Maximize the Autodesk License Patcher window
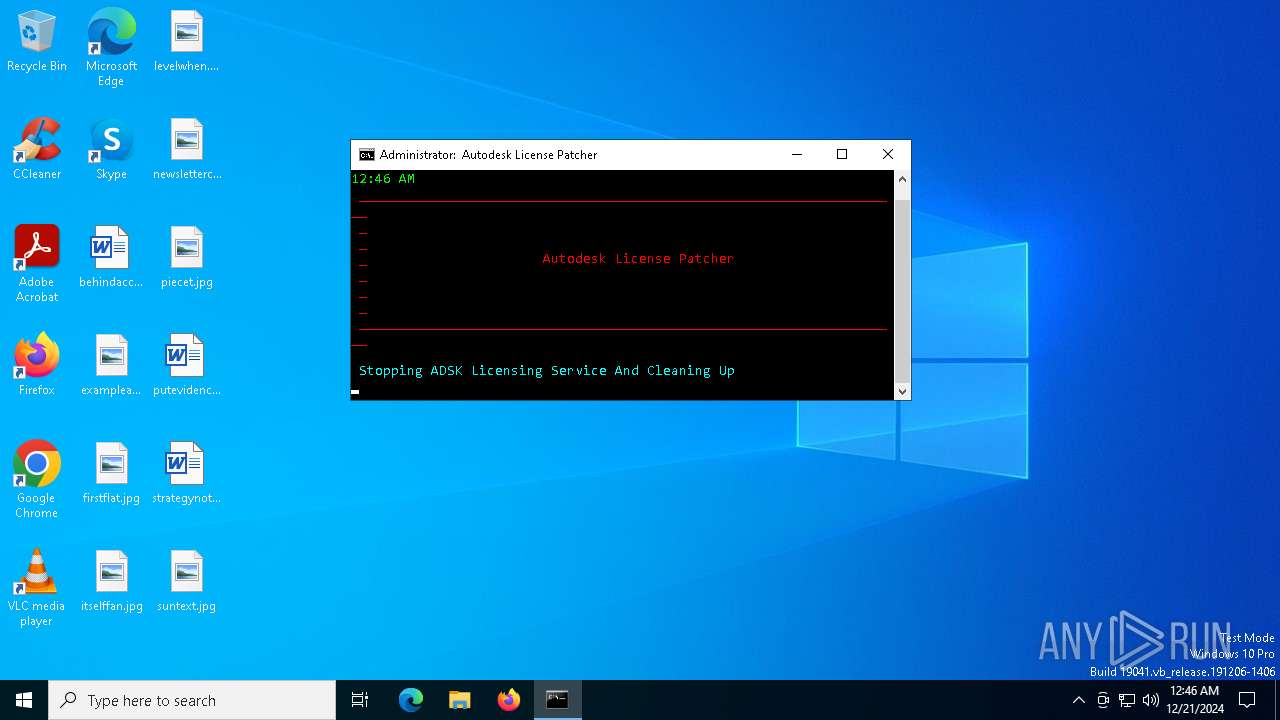 (x=842, y=155)
